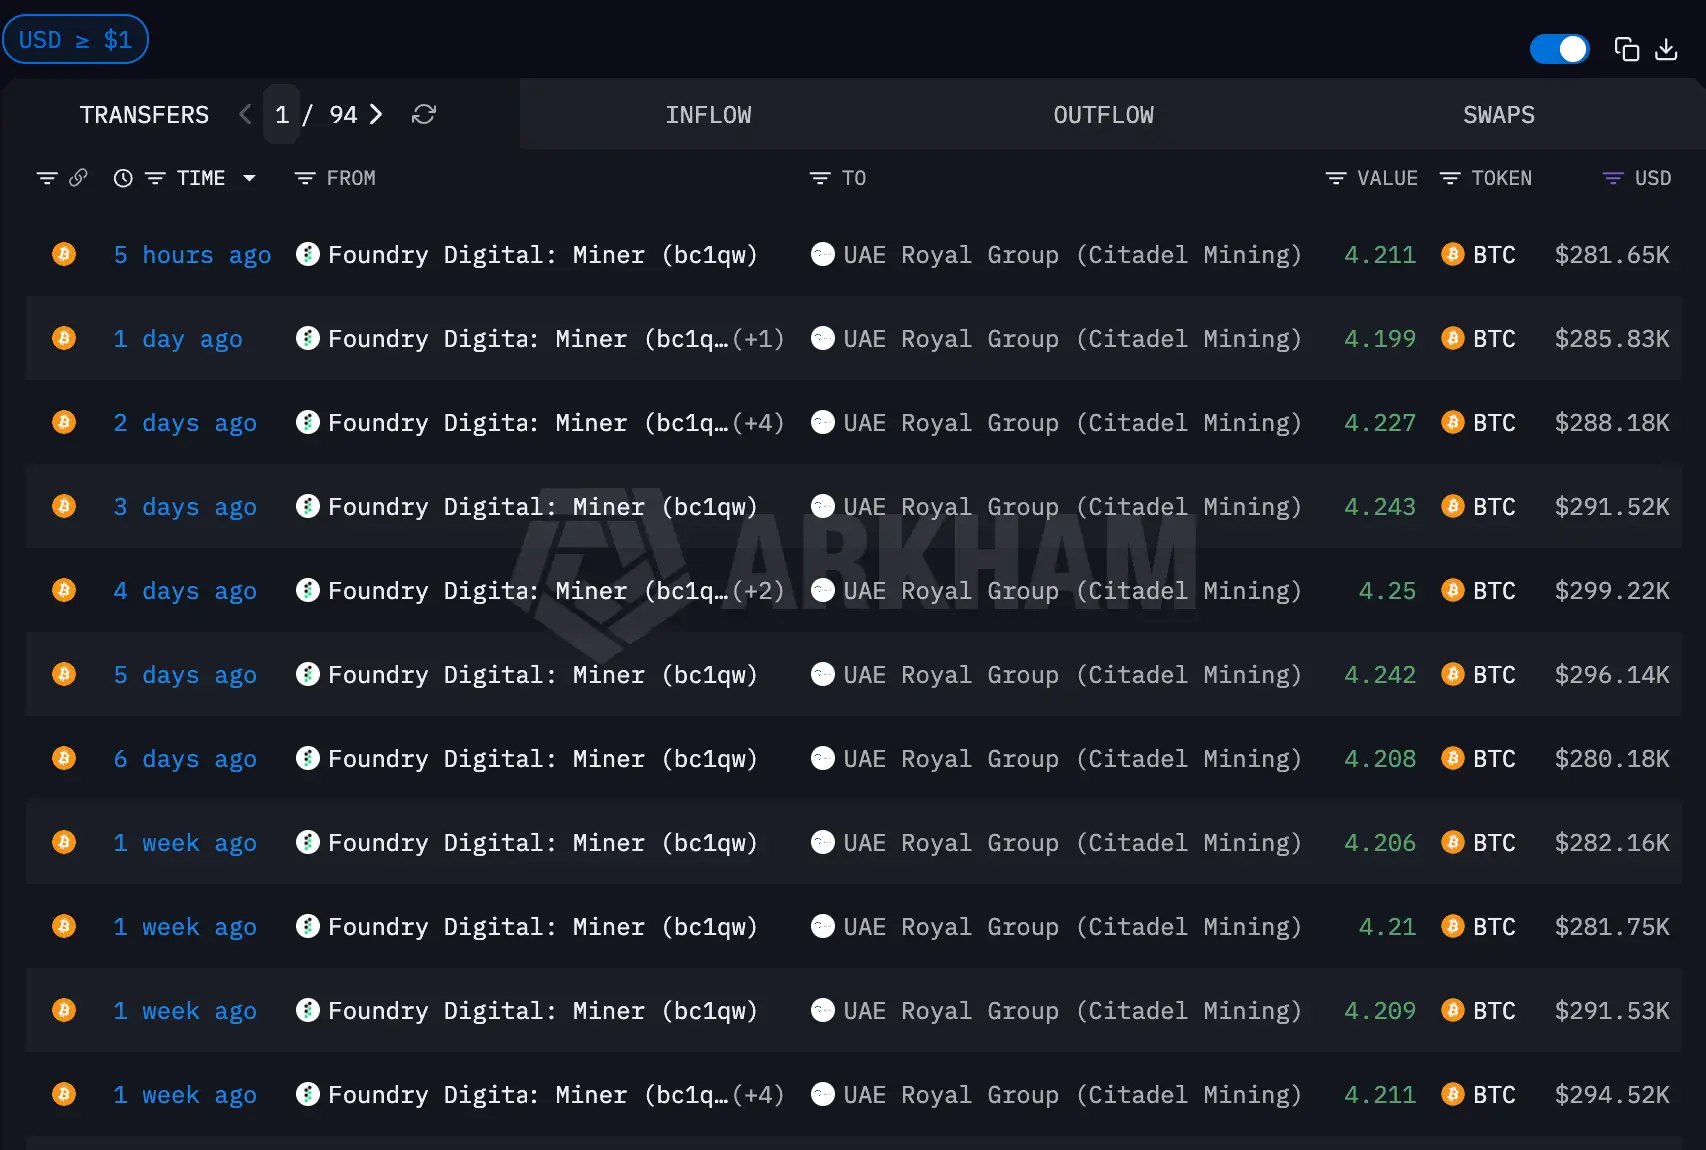The height and width of the screenshot is (1150, 1706).
Task: Open the 1 day ago transaction link
Action: tap(178, 339)
